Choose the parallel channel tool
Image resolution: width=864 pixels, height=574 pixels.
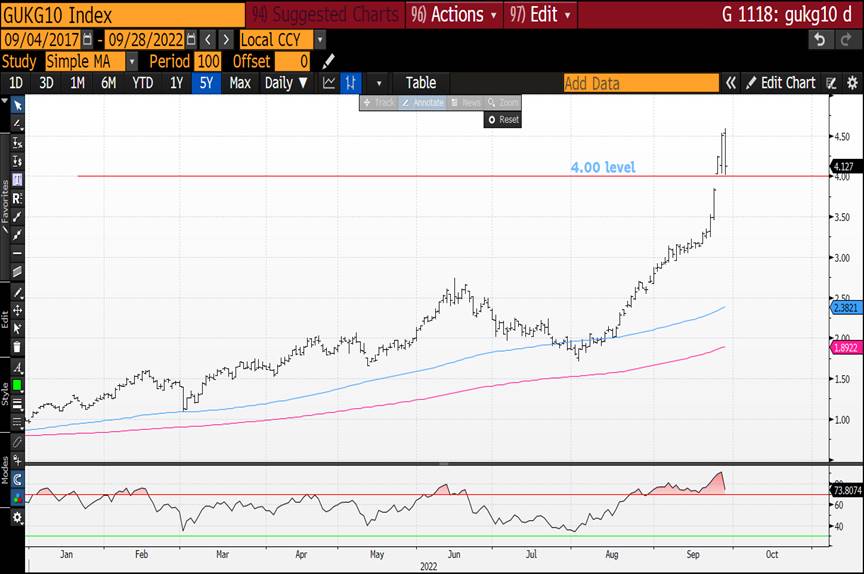point(17,272)
